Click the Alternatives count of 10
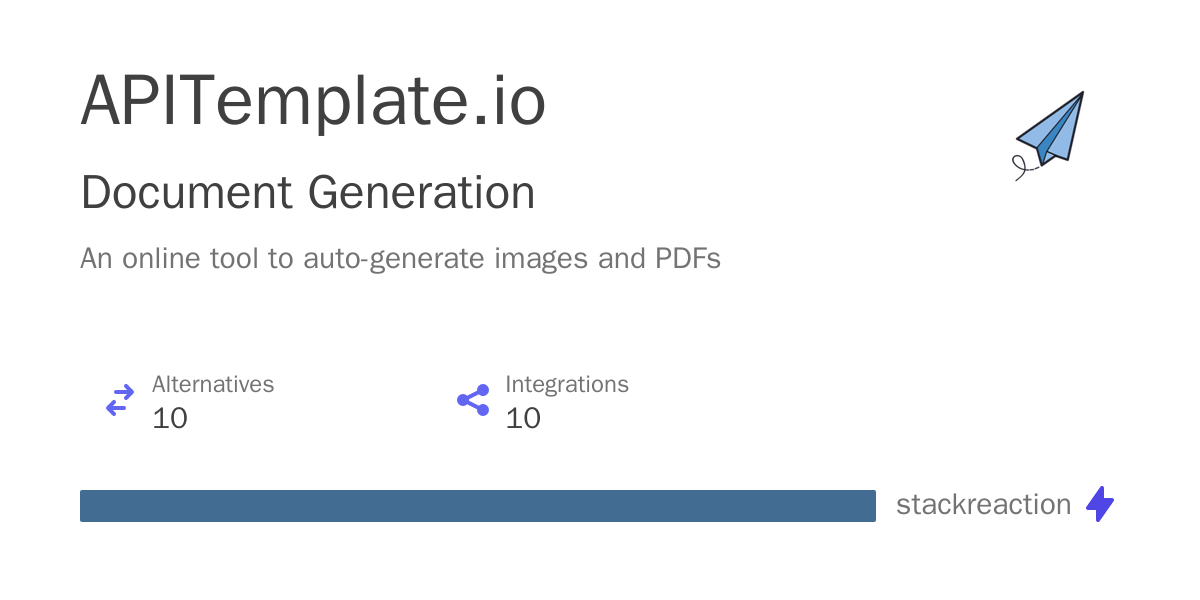Viewport: 1200px width, 600px height. pyautogui.click(x=170, y=418)
